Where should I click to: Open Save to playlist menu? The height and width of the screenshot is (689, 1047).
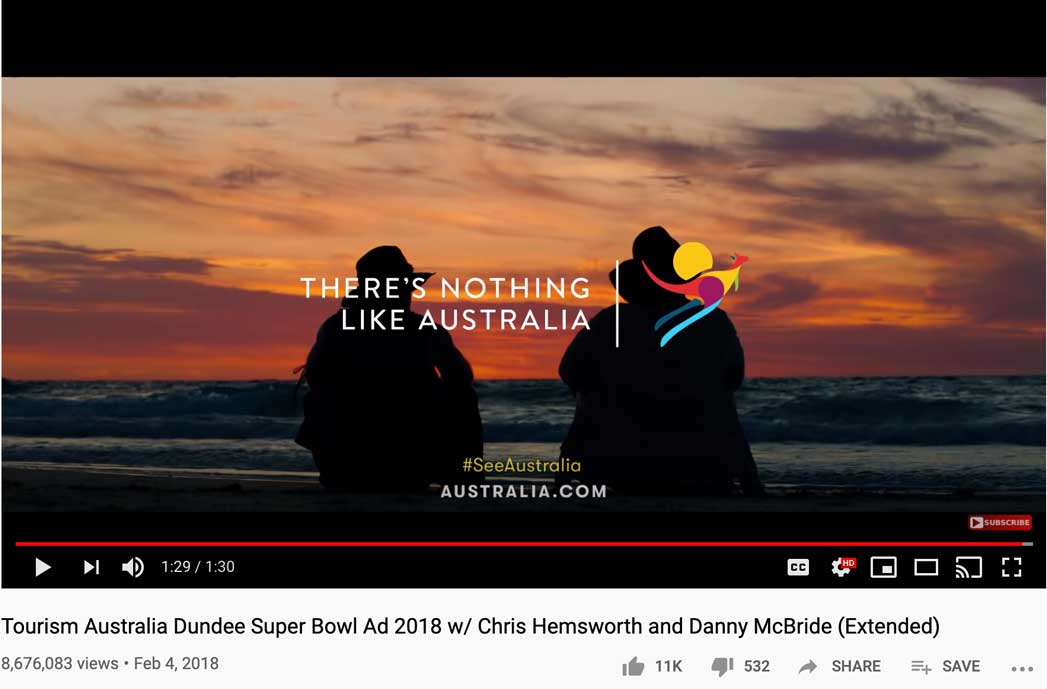pyautogui.click(x=946, y=666)
